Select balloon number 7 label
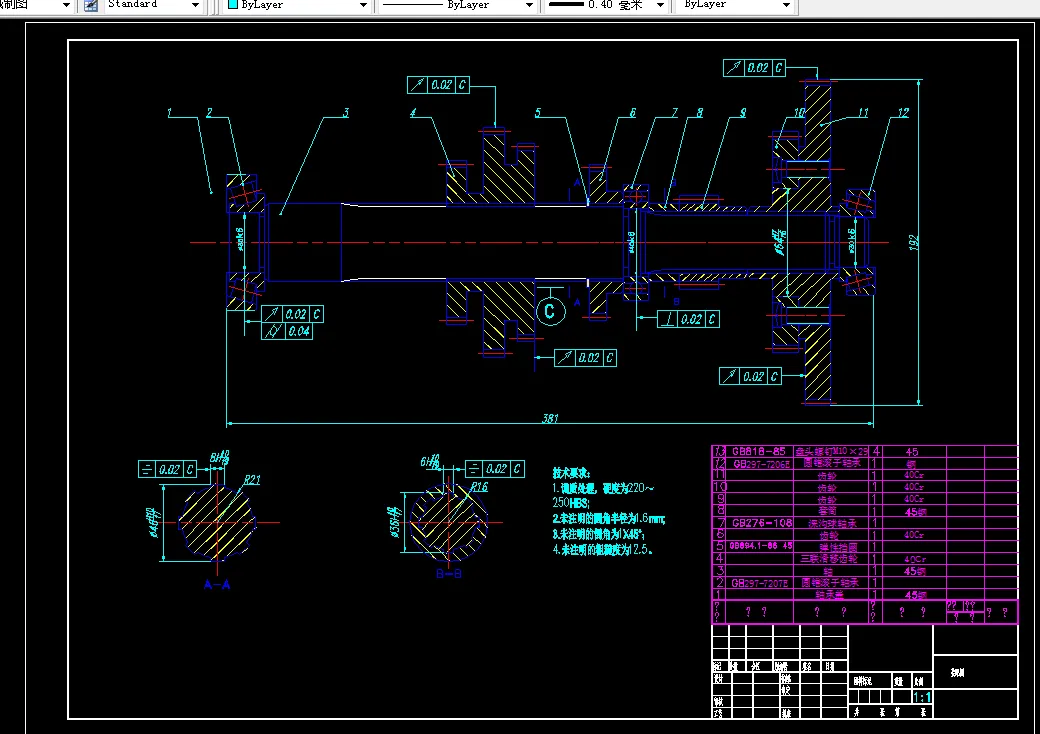The height and width of the screenshot is (734, 1040). click(675, 113)
